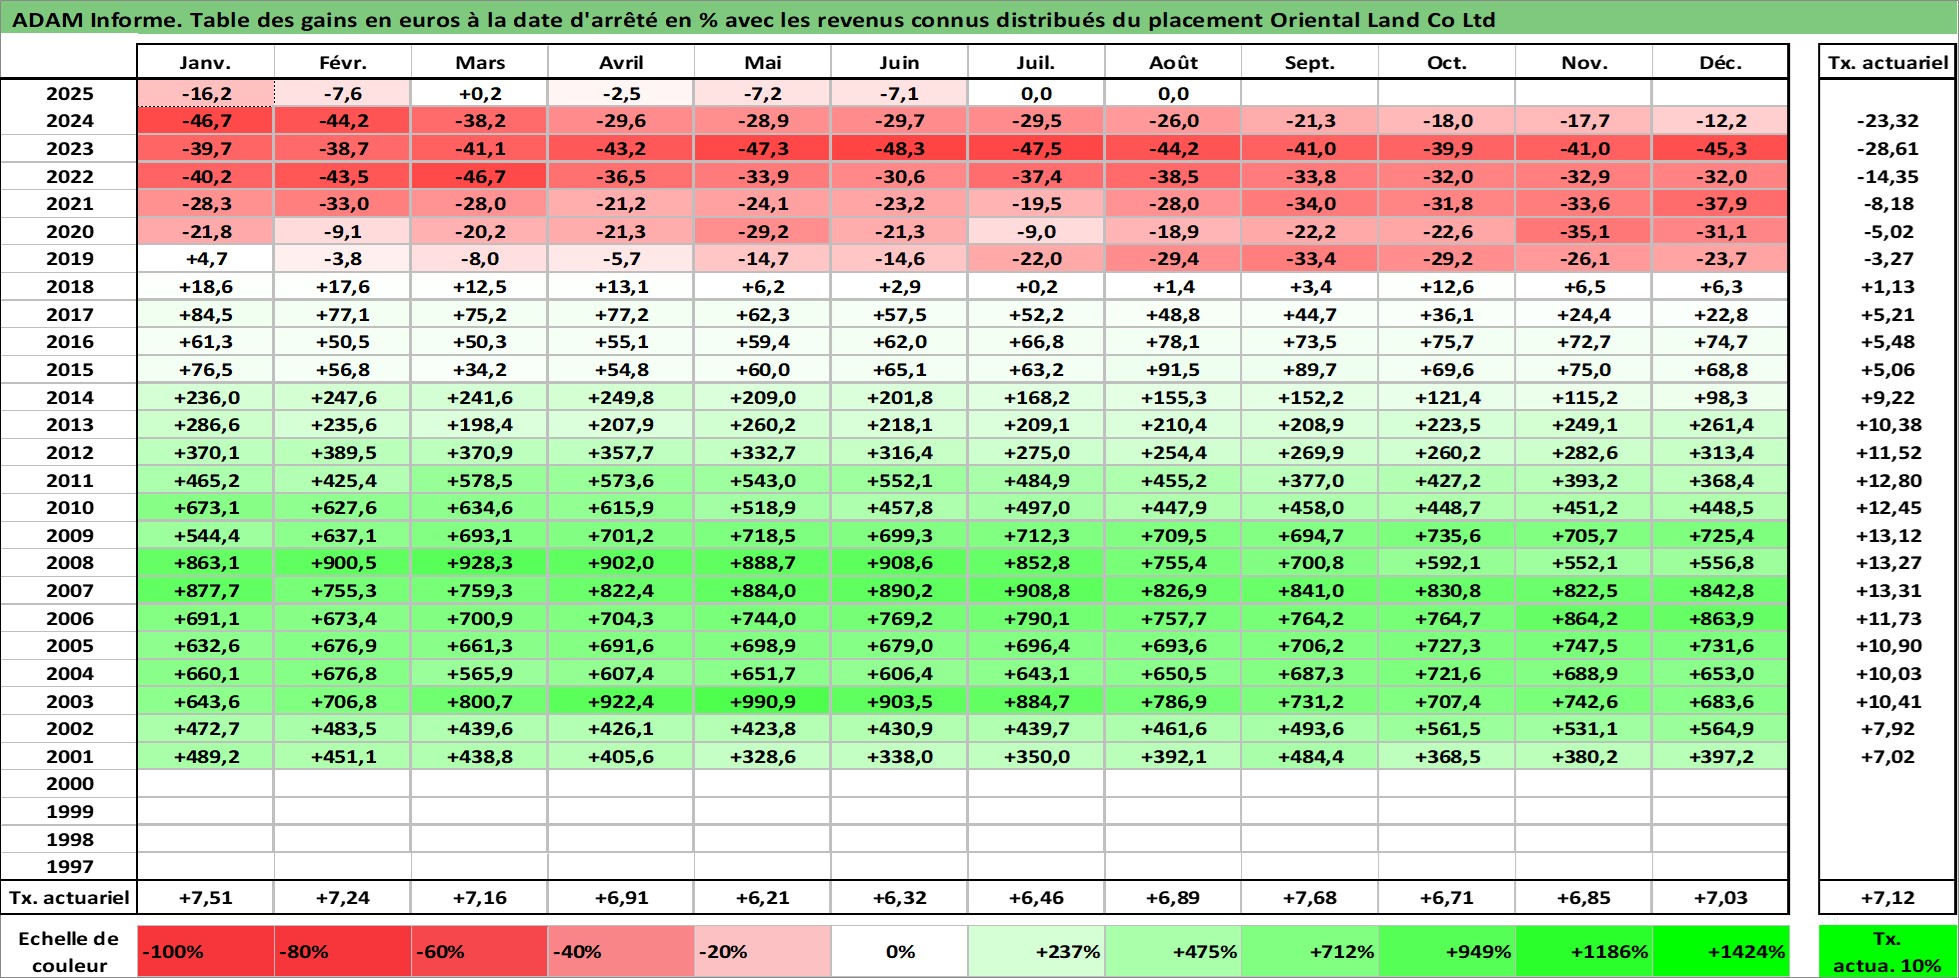1959x978 pixels.
Task: Select the value +908,8 in July 2007
Action: [1036, 590]
